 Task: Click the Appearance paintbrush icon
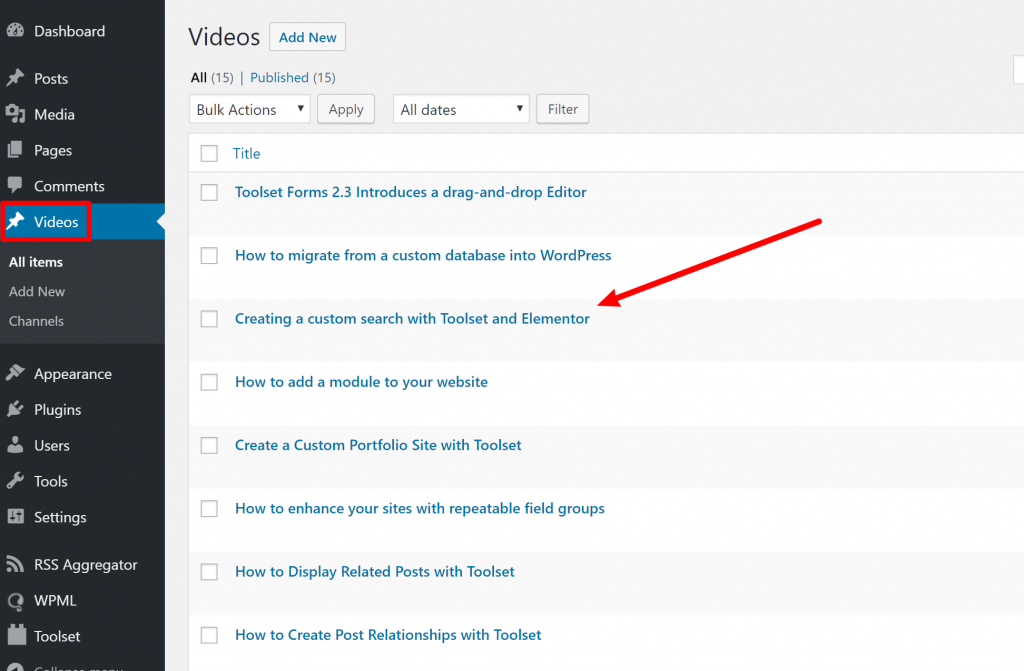pos(15,373)
